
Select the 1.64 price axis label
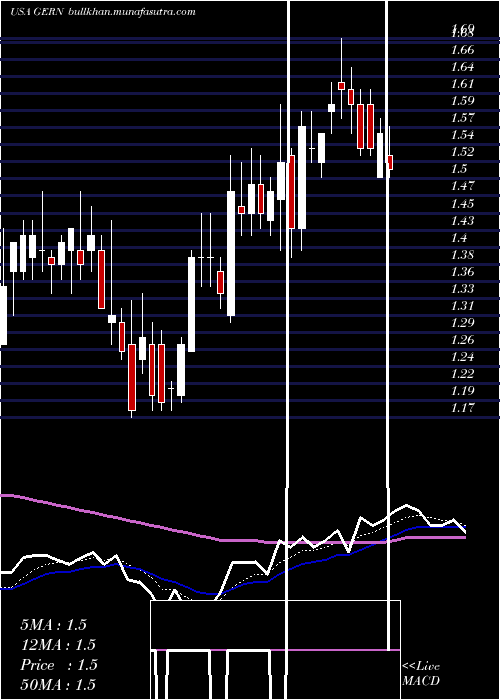point(462,67)
